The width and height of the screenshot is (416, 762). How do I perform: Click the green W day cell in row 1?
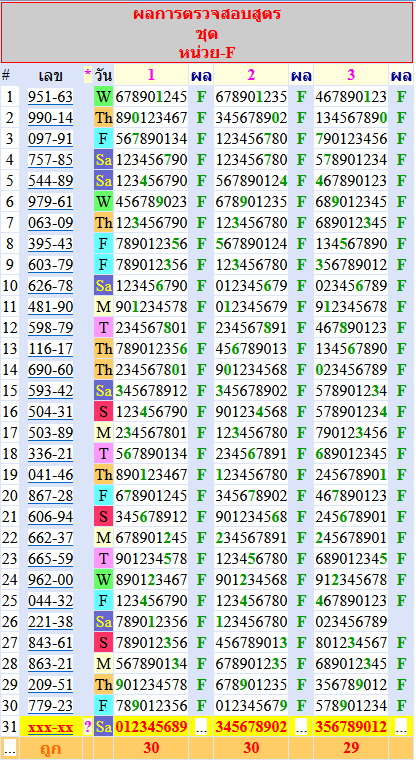(104, 97)
